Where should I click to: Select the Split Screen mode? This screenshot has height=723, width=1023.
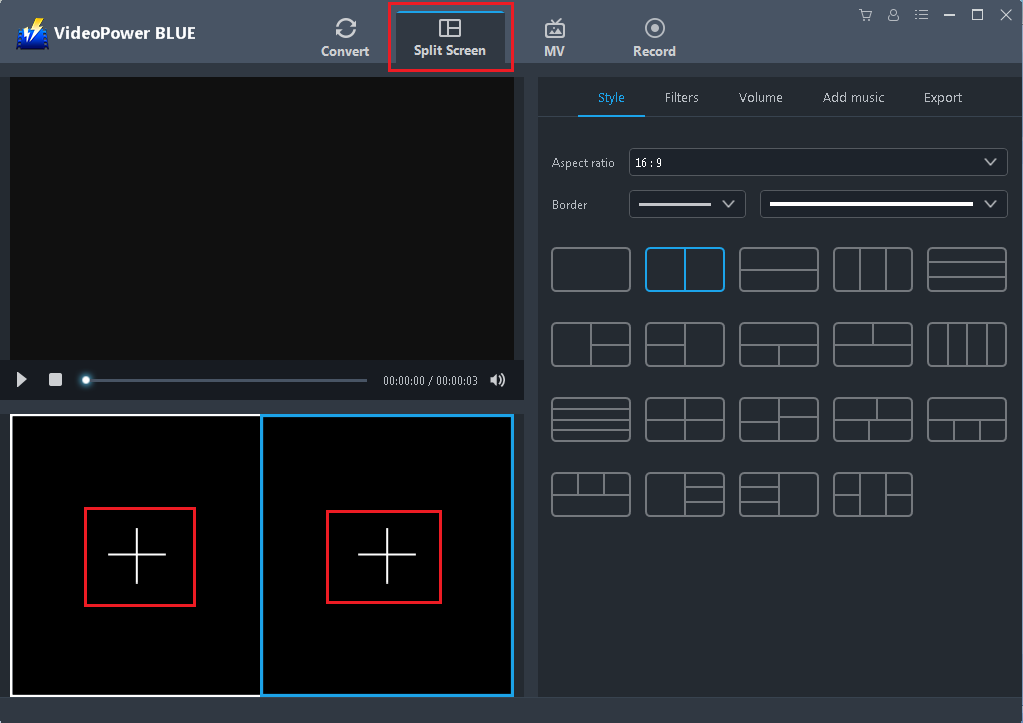[x=450, y=36]
